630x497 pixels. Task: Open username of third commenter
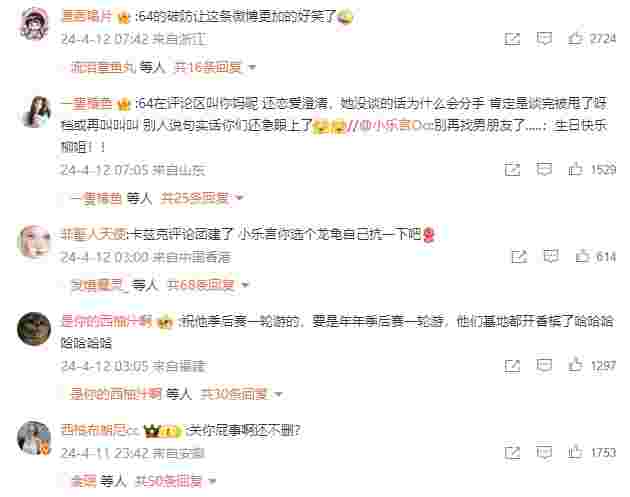pos(93,234)
